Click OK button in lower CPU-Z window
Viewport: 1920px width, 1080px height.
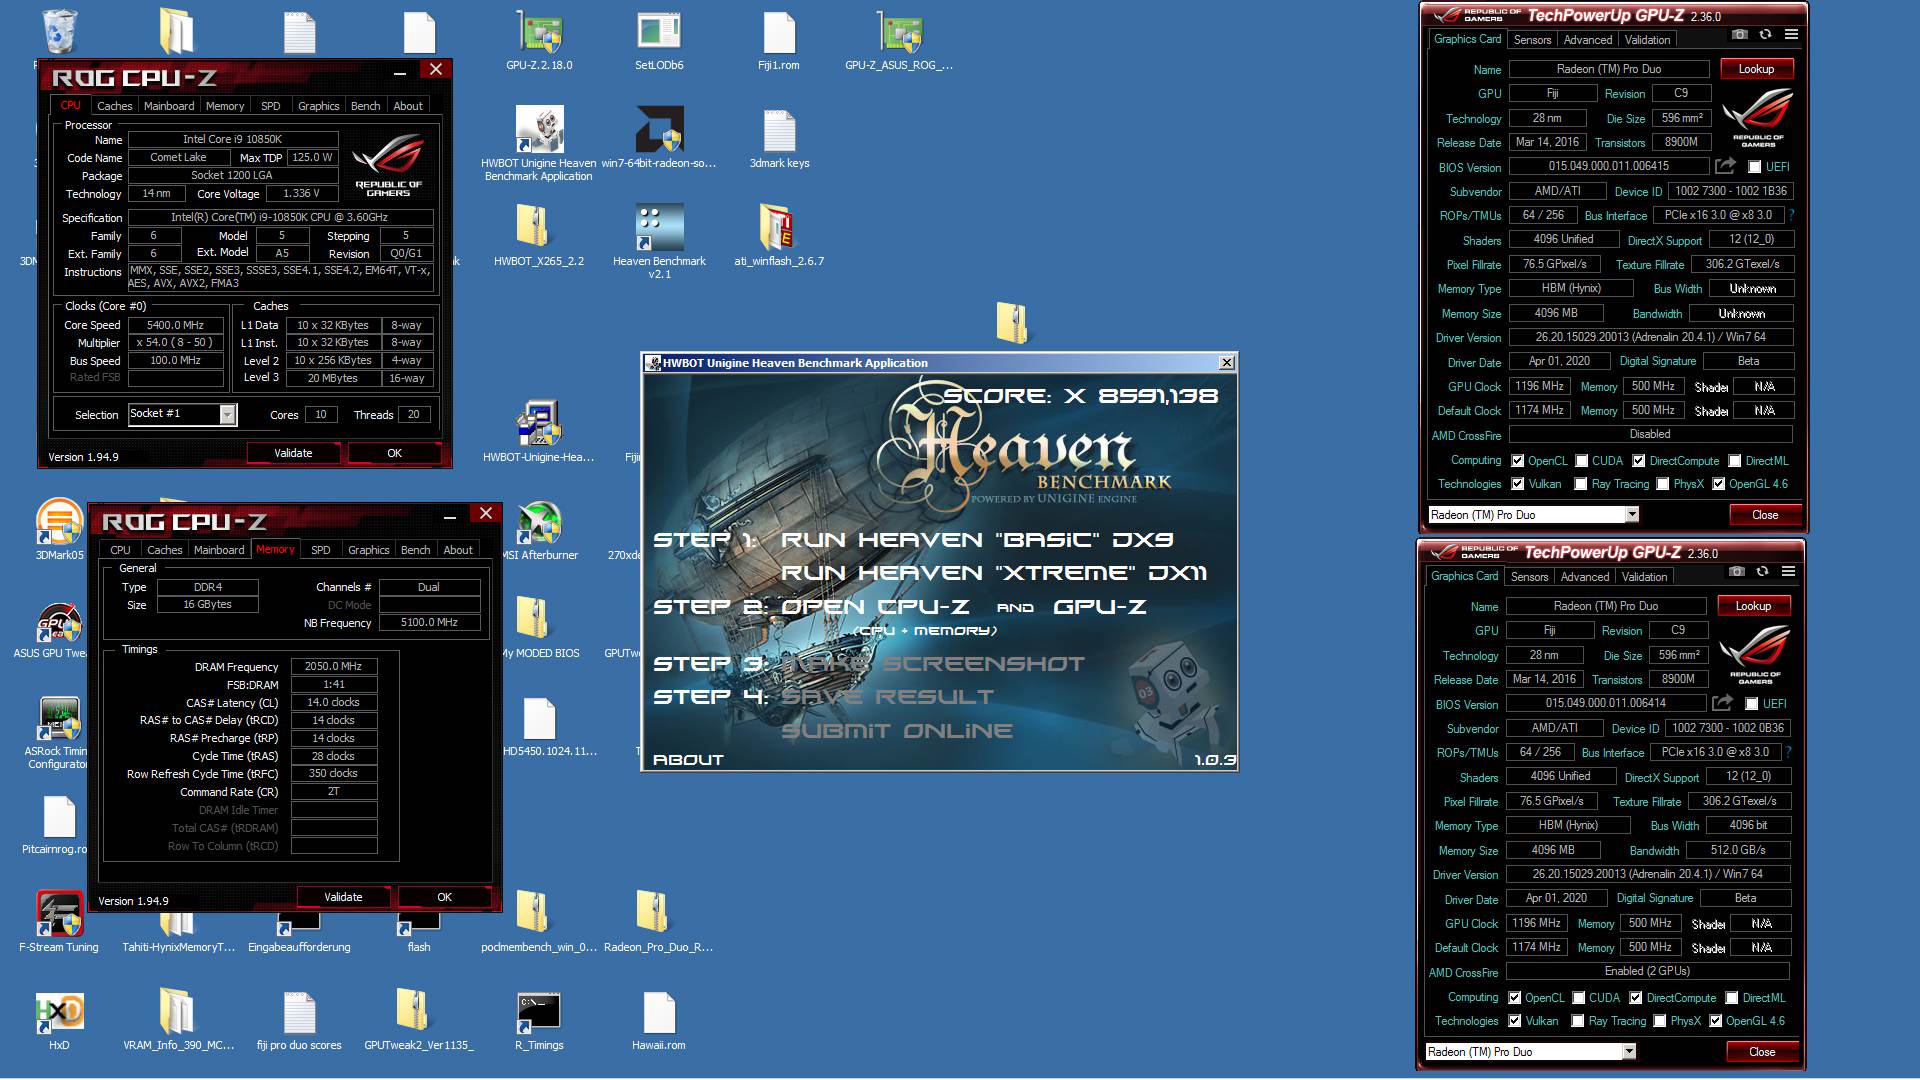(444, 897)
